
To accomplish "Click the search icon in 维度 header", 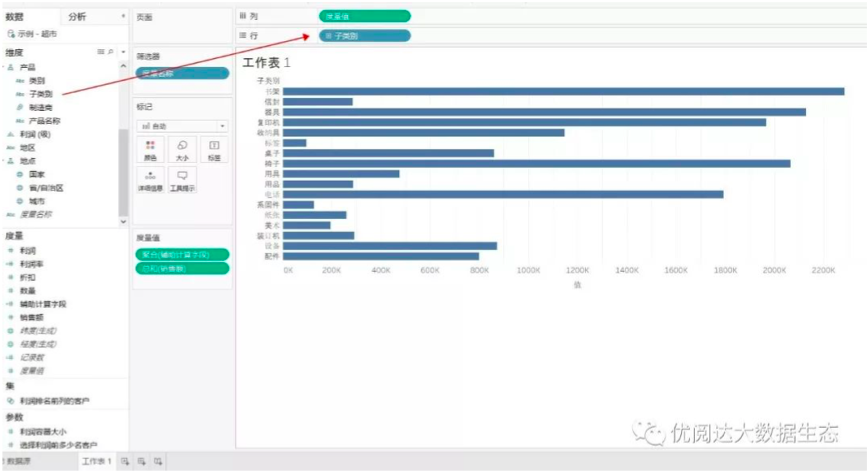I will [109, 51].
